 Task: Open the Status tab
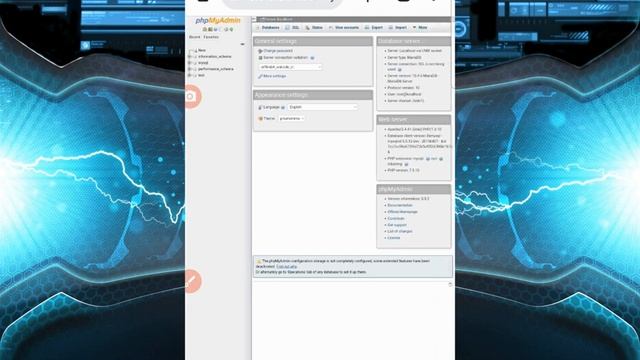pyautogui.click(x=314, y=27)
